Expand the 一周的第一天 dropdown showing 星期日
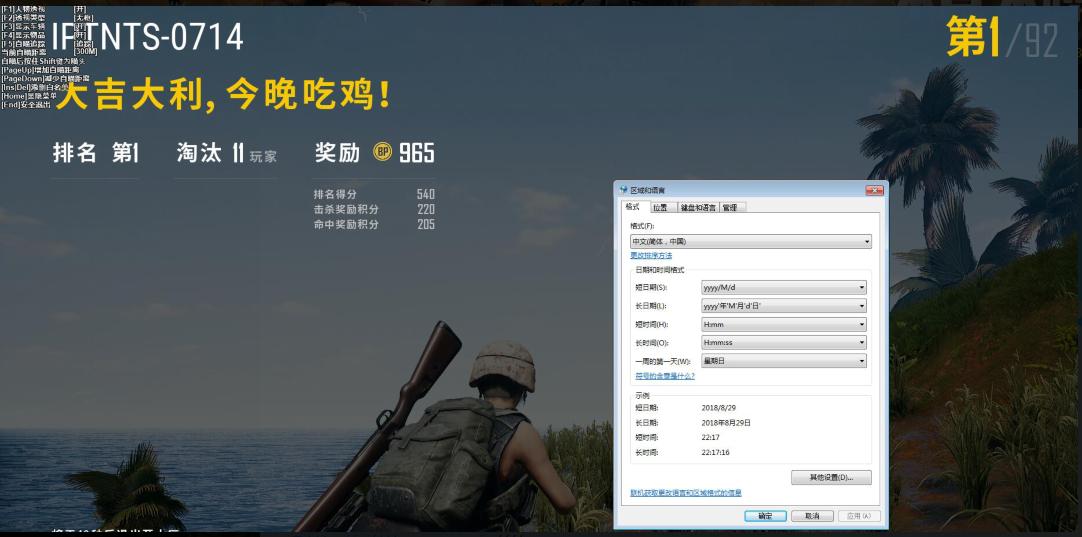1082x537 pixels. click(784, 361)
